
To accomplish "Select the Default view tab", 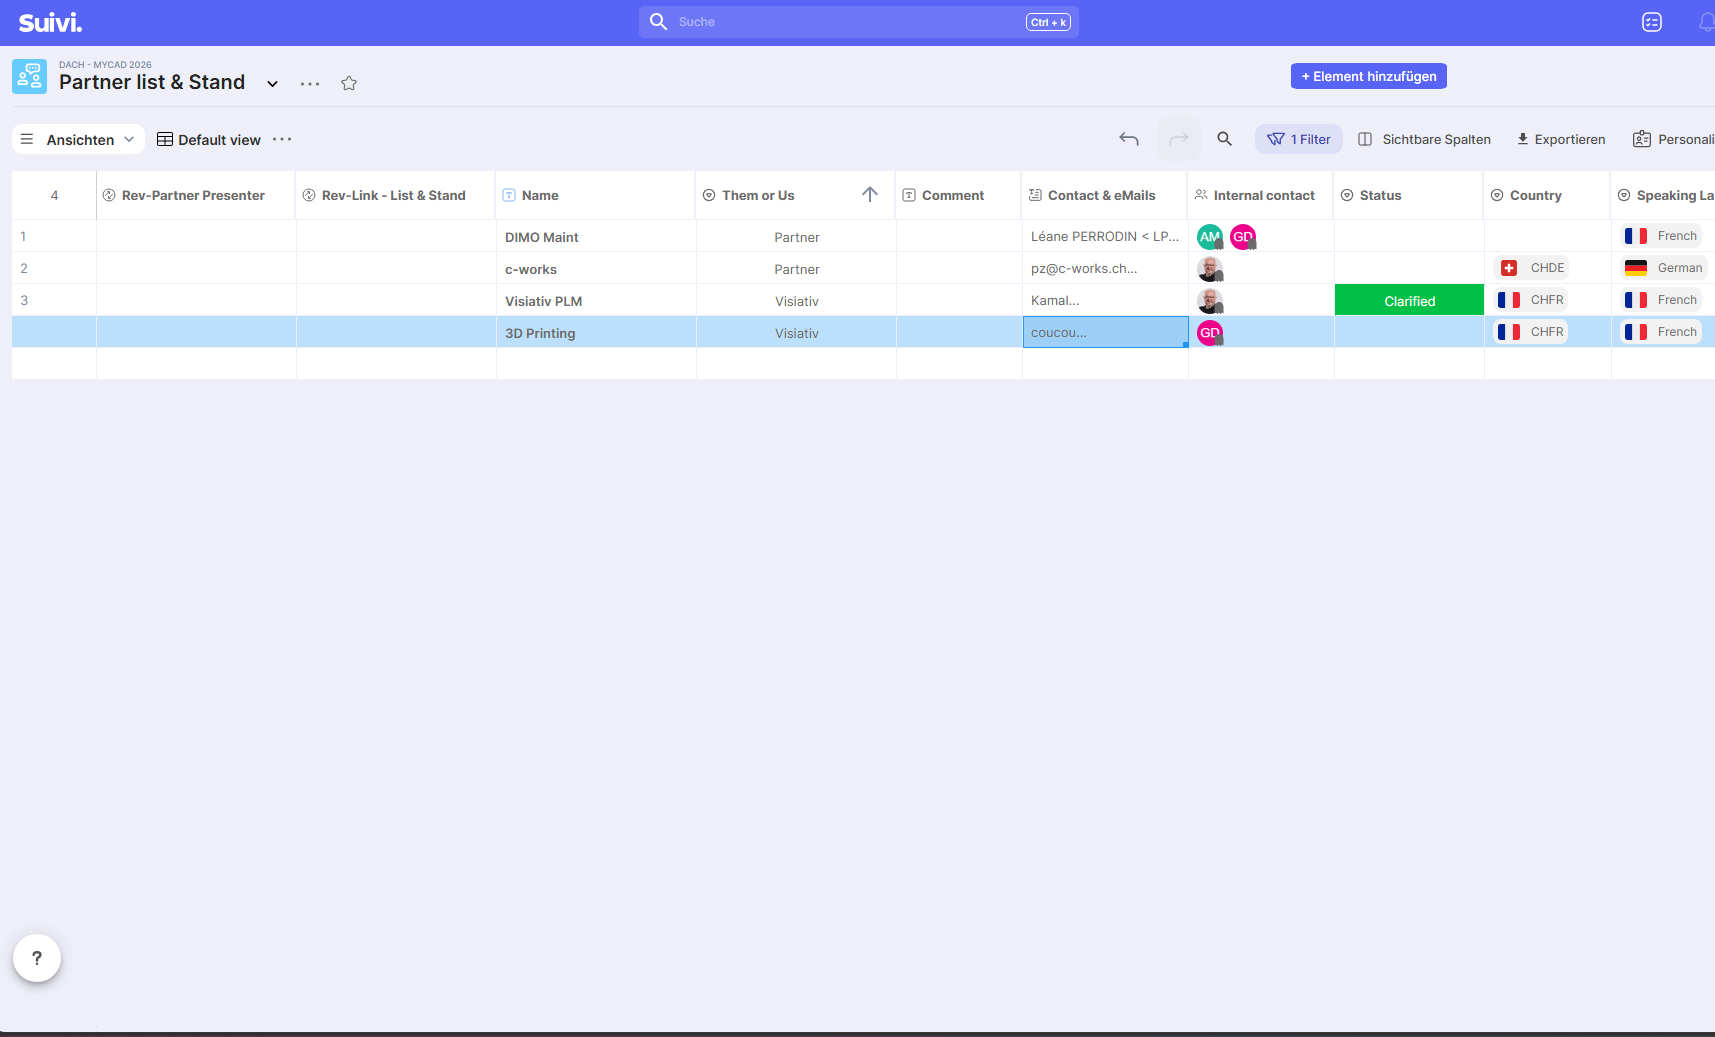I will (209, 139).
